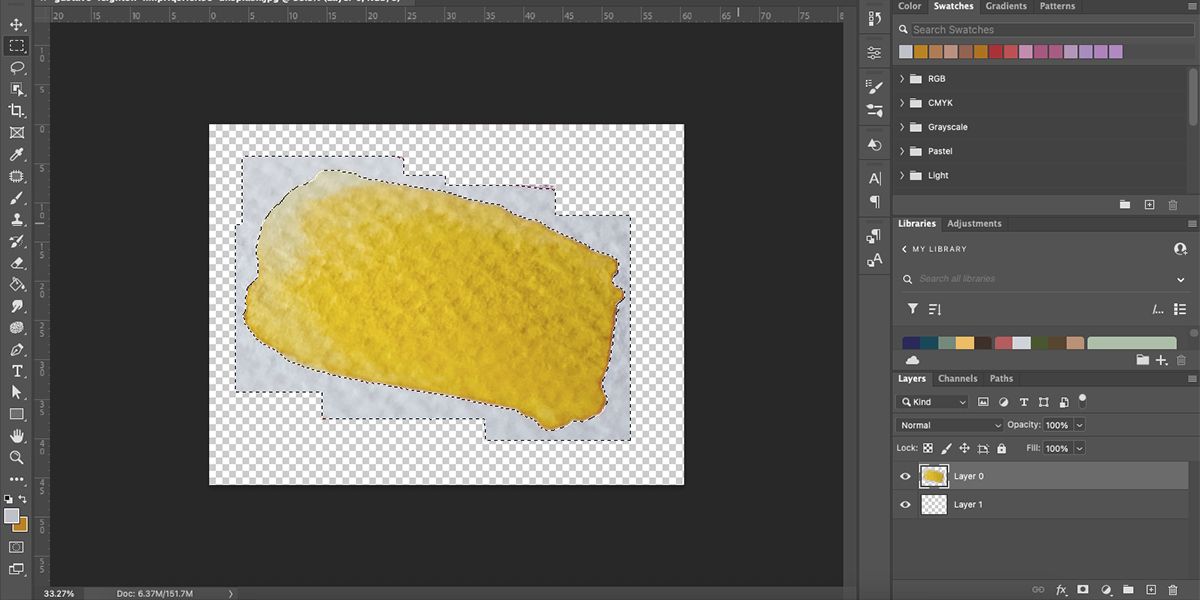1200x600 pixels.
Task: Switch to the Channels tab
Action: (x=958, y=378)
